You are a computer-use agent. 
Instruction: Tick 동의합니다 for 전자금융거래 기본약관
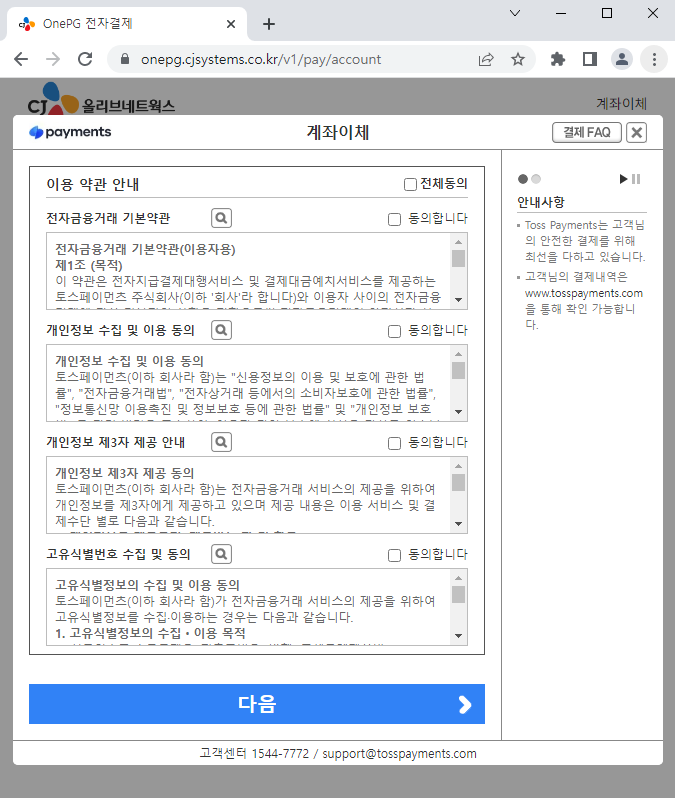pos(394,218)
